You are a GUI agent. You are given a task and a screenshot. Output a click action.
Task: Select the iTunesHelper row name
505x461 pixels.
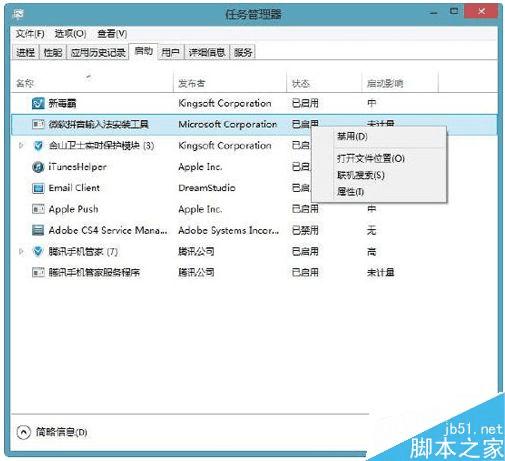pos(78,167)
